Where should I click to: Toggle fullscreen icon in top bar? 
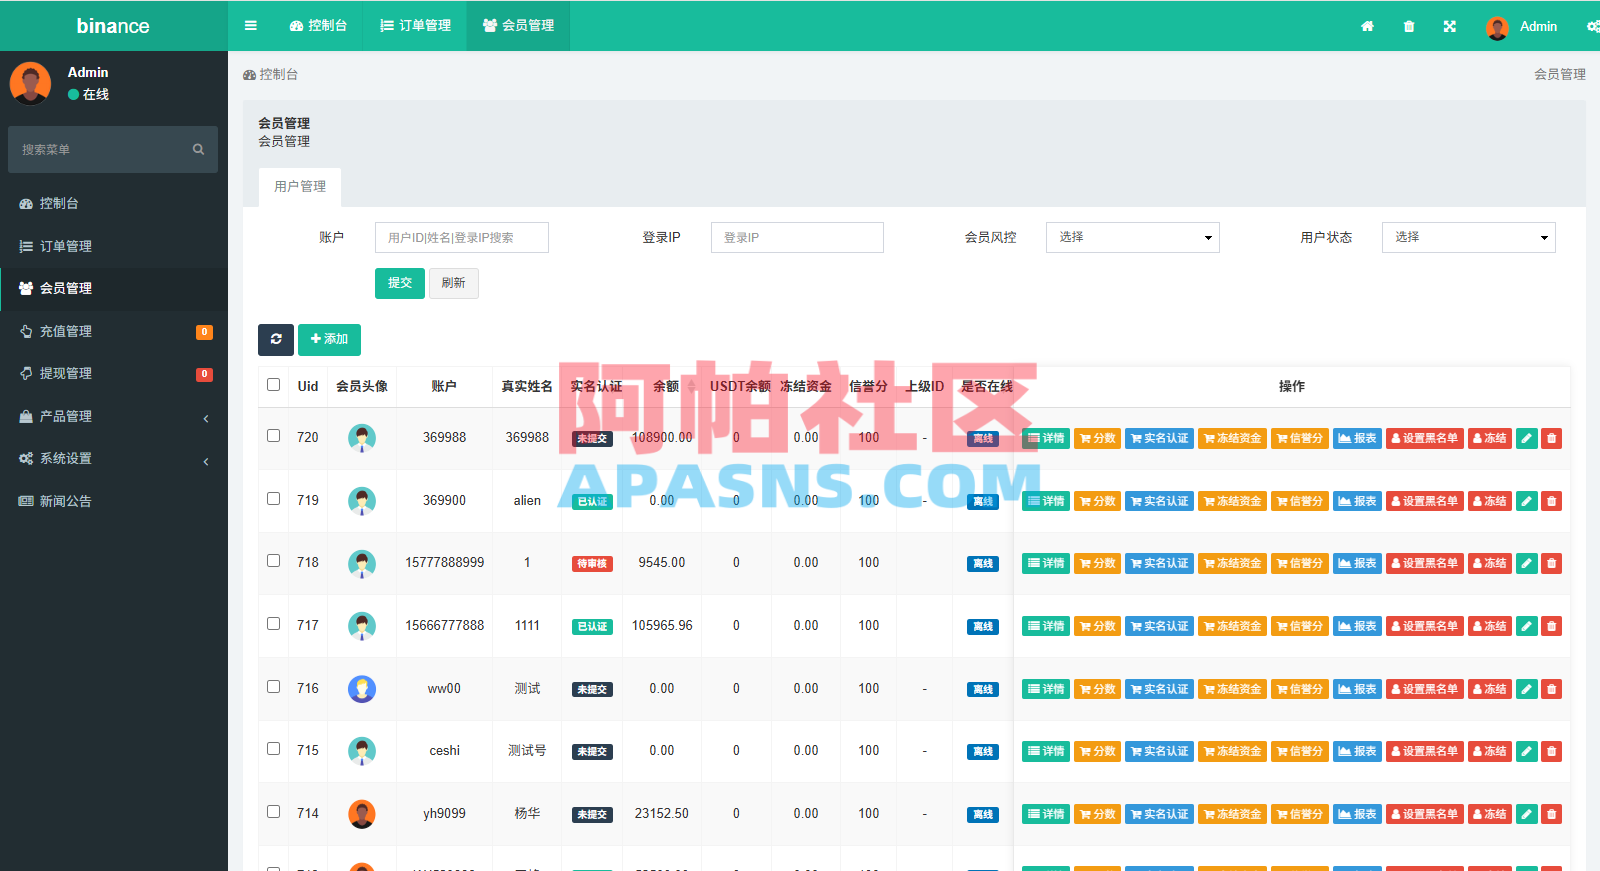1450,27
